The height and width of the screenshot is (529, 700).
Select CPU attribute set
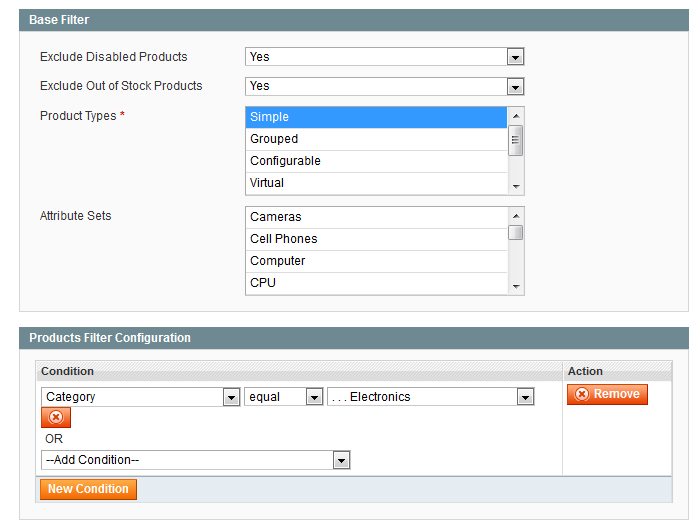pyautogui.click(x=375, y=283)
